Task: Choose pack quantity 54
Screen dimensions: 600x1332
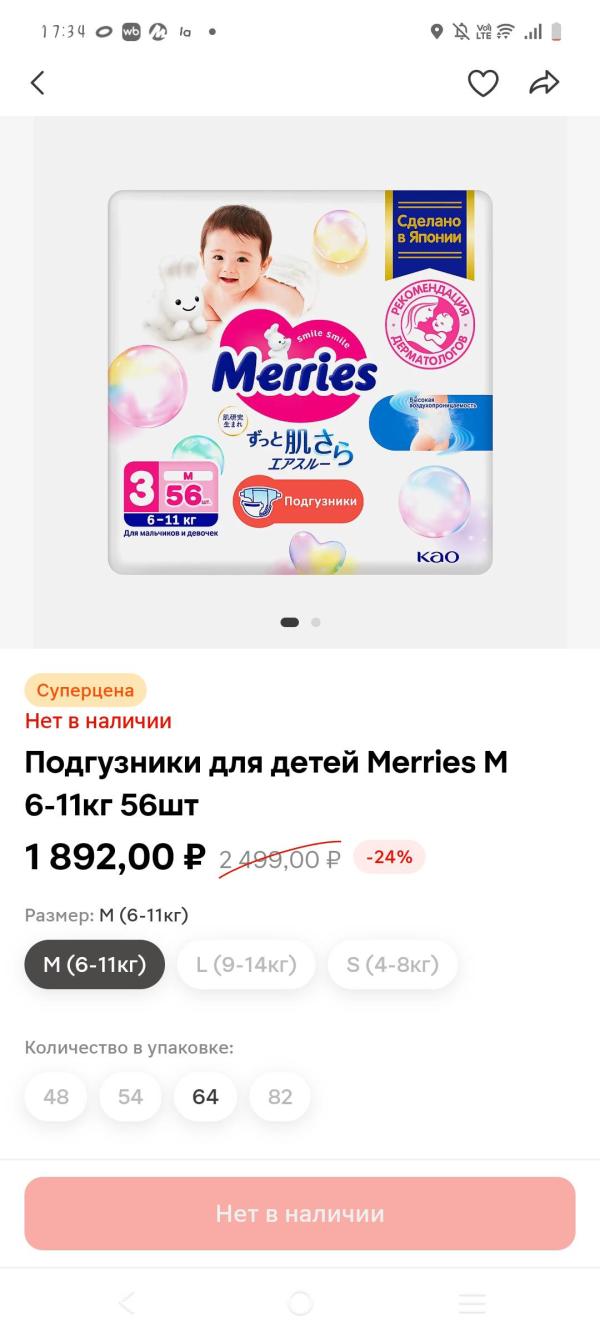Action: tap(130, 1096)
